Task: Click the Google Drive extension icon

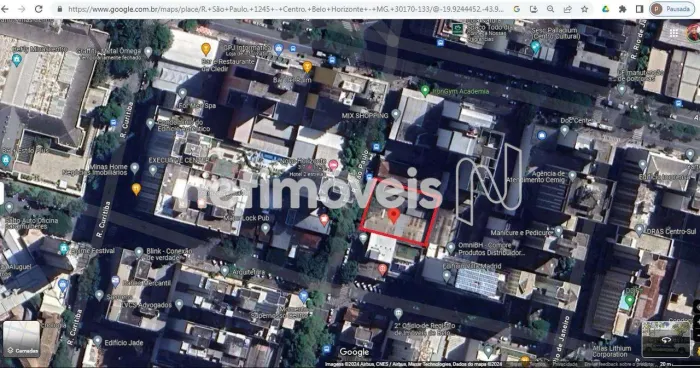Action: tap(605, 9)
